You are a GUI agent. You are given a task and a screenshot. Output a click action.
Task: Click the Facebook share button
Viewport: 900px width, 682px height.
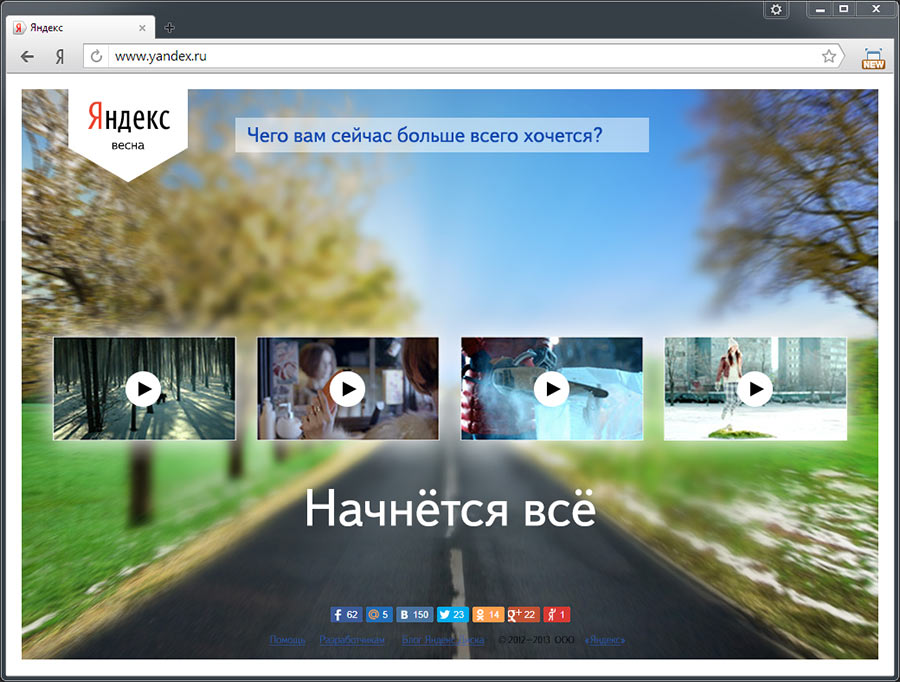(x=345, y=615)
